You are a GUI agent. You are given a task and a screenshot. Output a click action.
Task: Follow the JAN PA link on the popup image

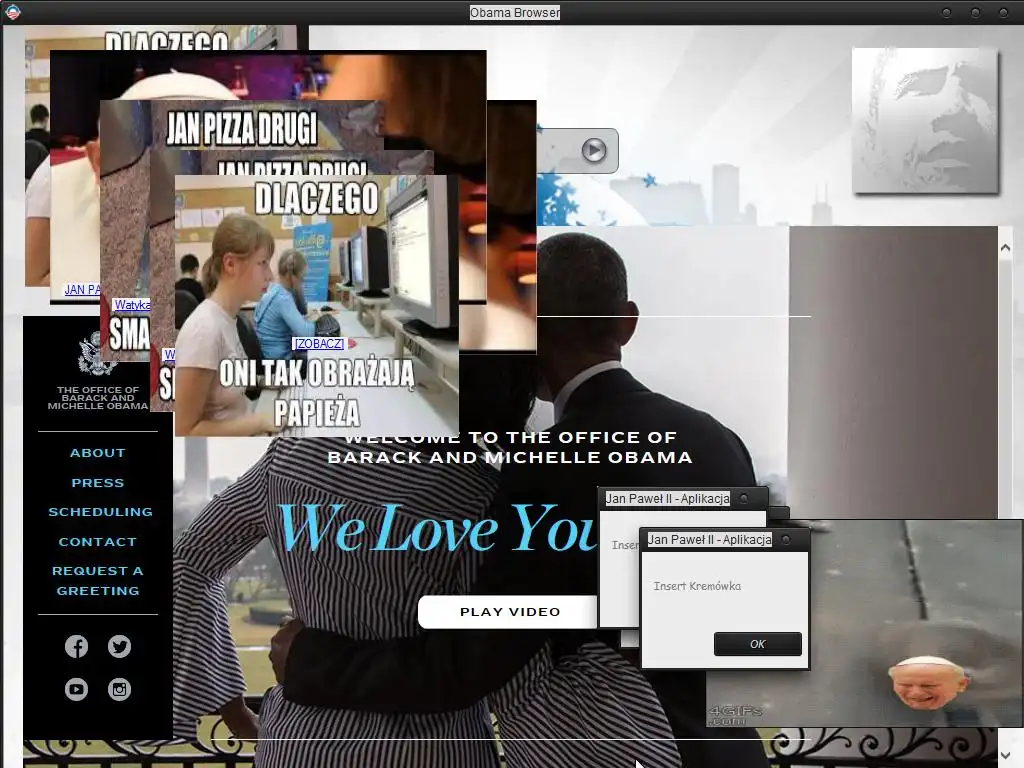82,289
